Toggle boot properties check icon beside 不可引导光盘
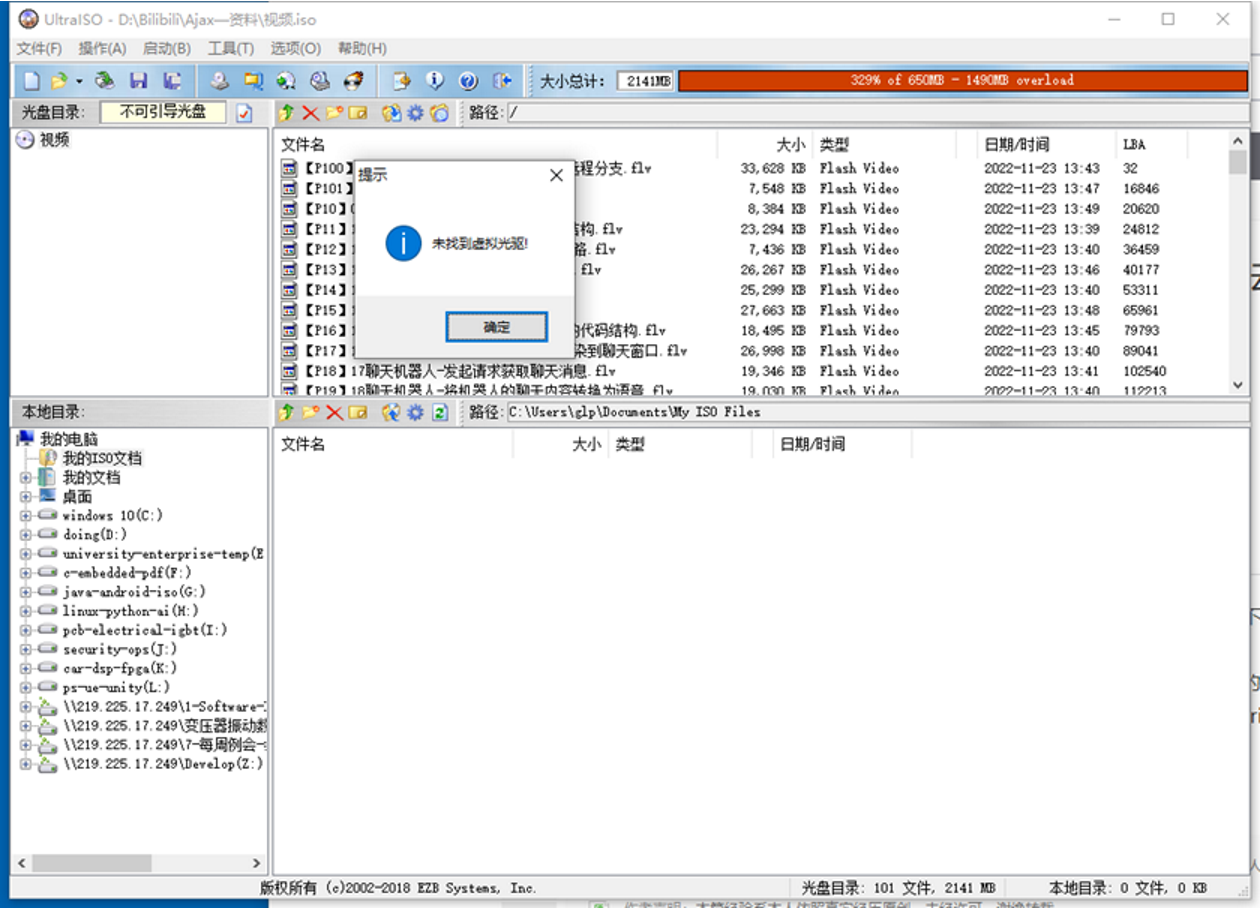The height and width of the screenshot is (908, 1260). click(x=245, y=113)
